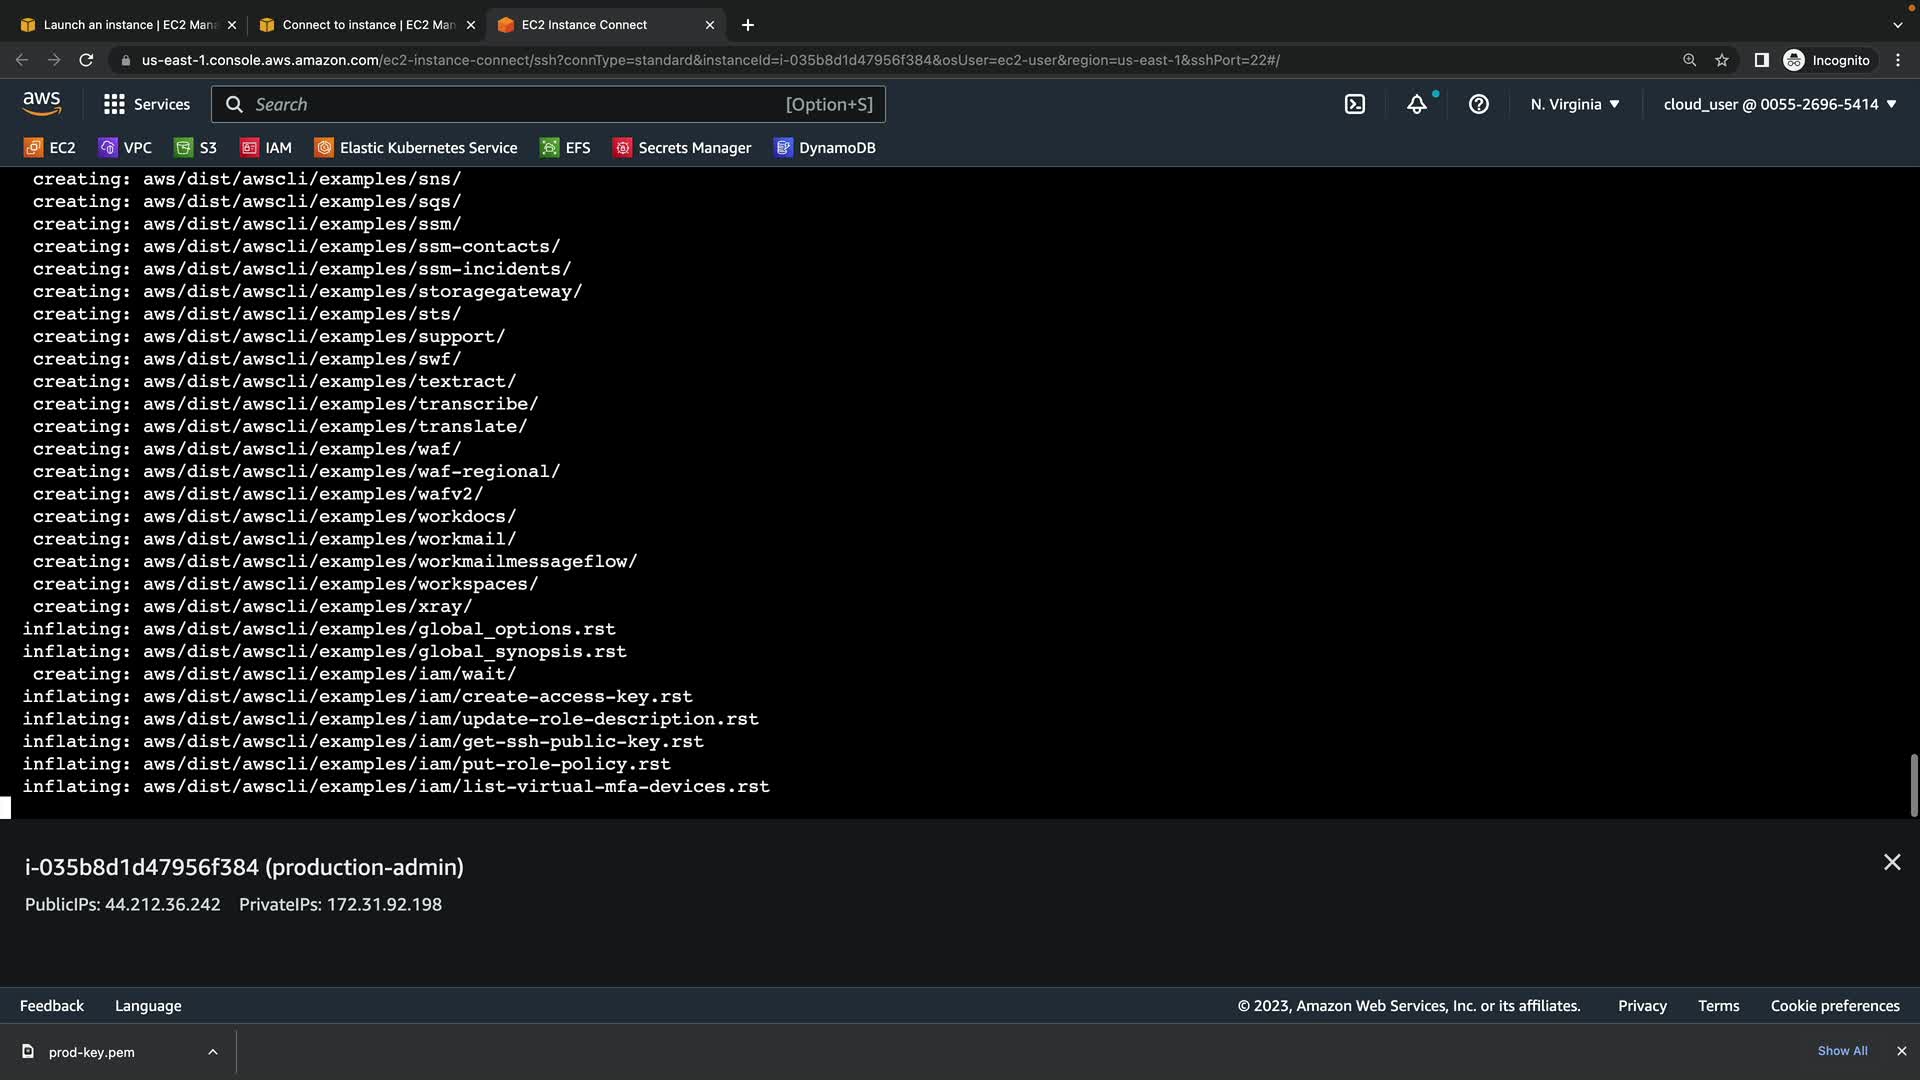Bookmark this page with star icon
The width and height of the screenshot is (1920, 1080).
point(1721,60)
